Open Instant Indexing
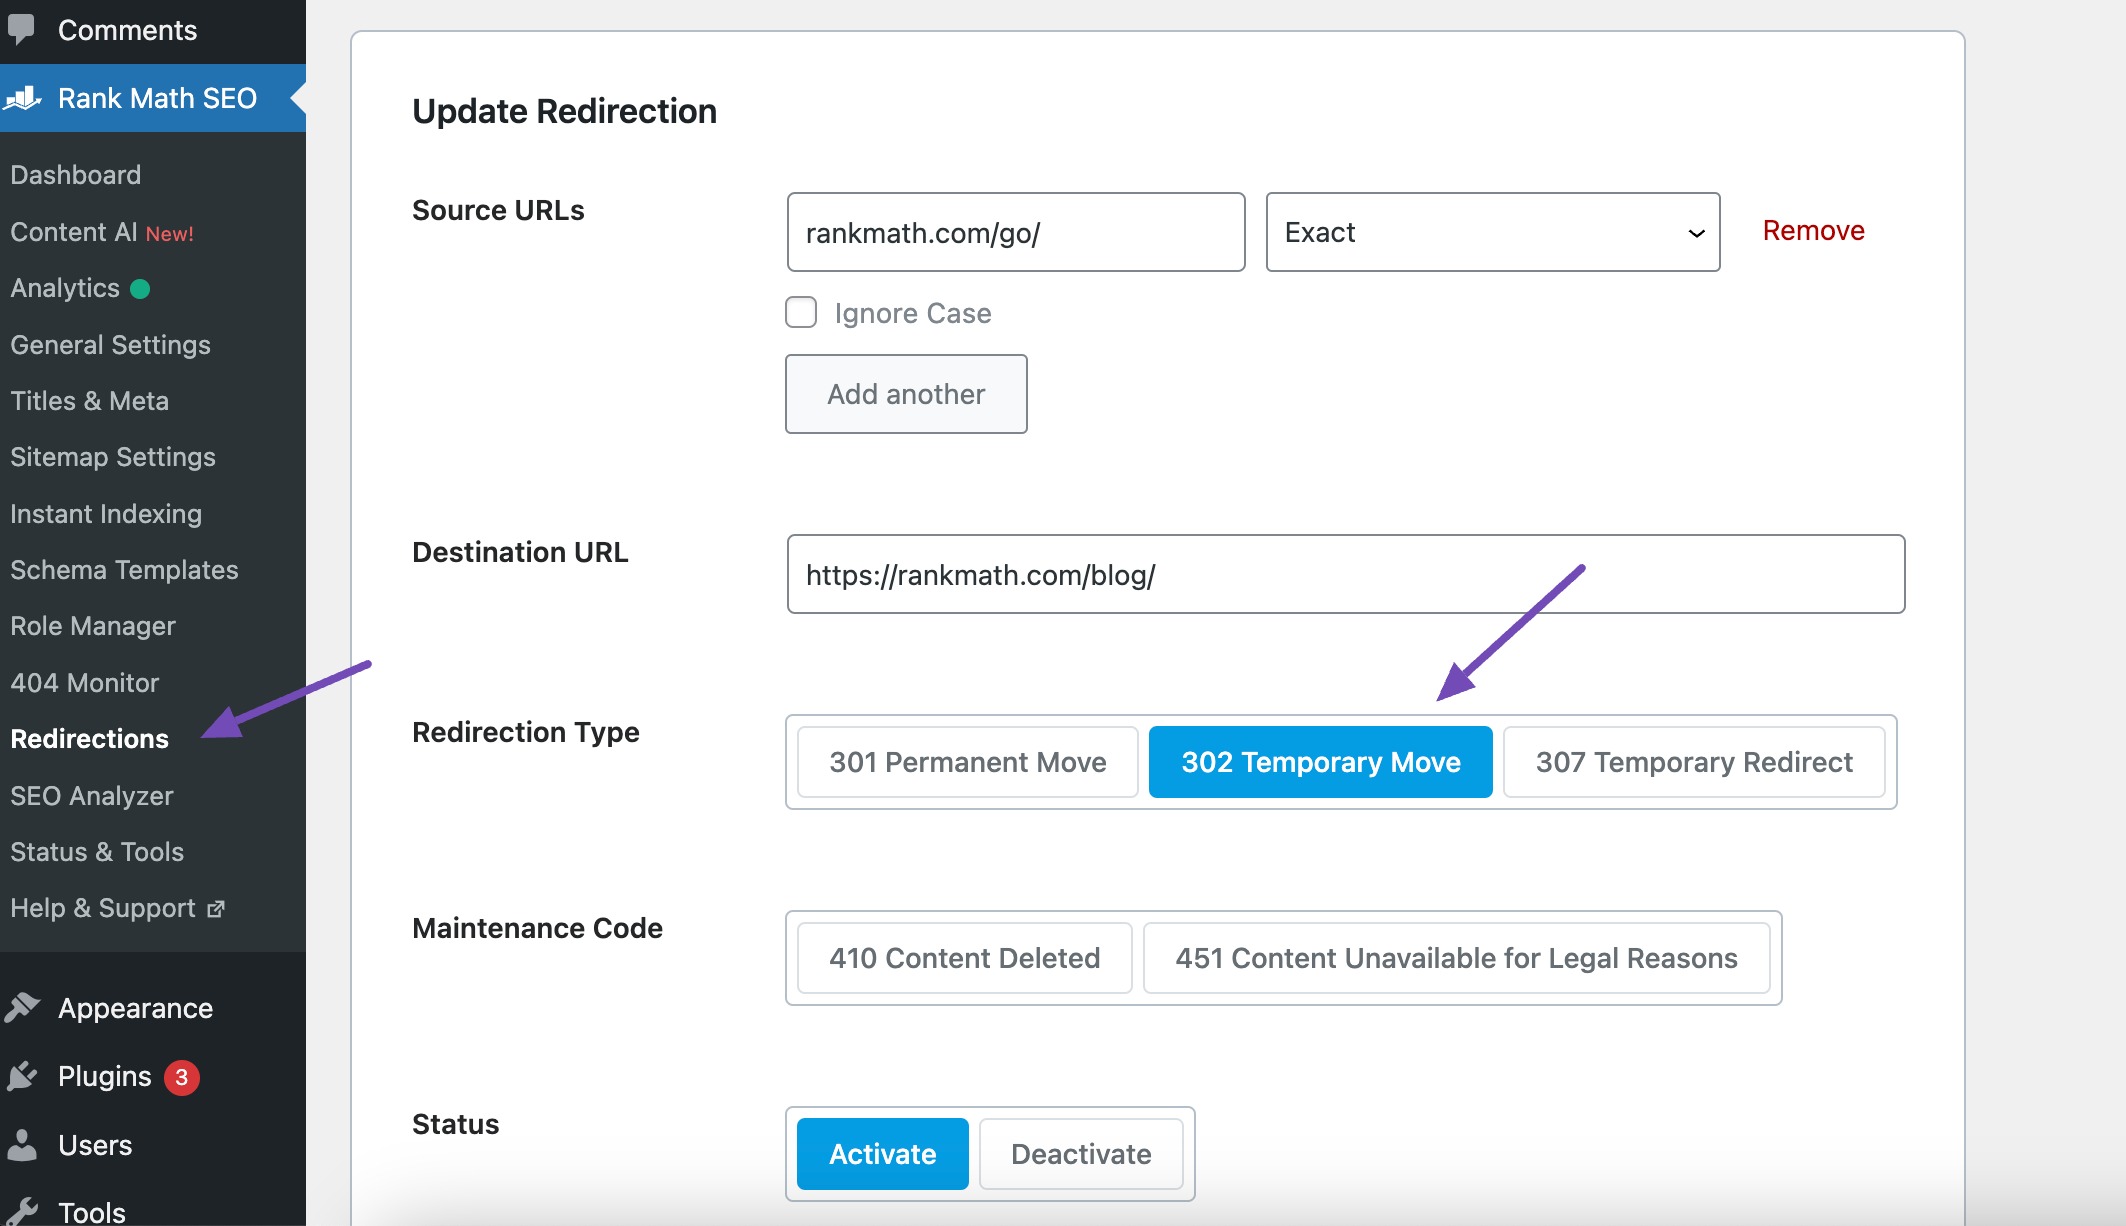The height and width of the screenshot is (1226, 2126). tap(106, 514)
